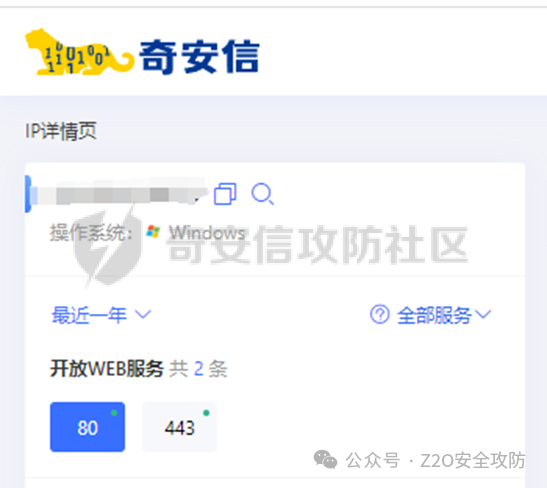Click the blurred IP address text
The width and height of the screenshot is (547, 488).
[x=120, y=194]
